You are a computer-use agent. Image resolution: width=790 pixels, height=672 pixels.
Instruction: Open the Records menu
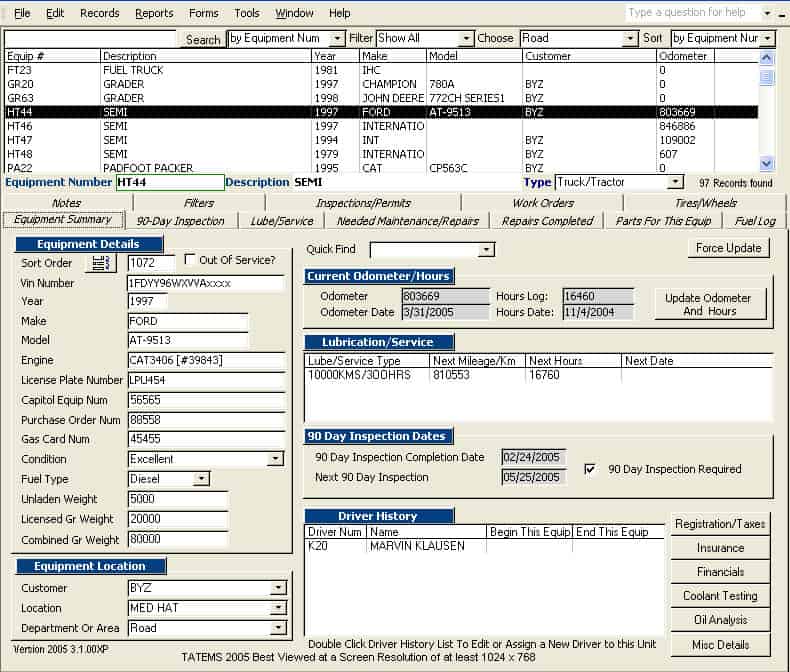(x=100, y=13)
